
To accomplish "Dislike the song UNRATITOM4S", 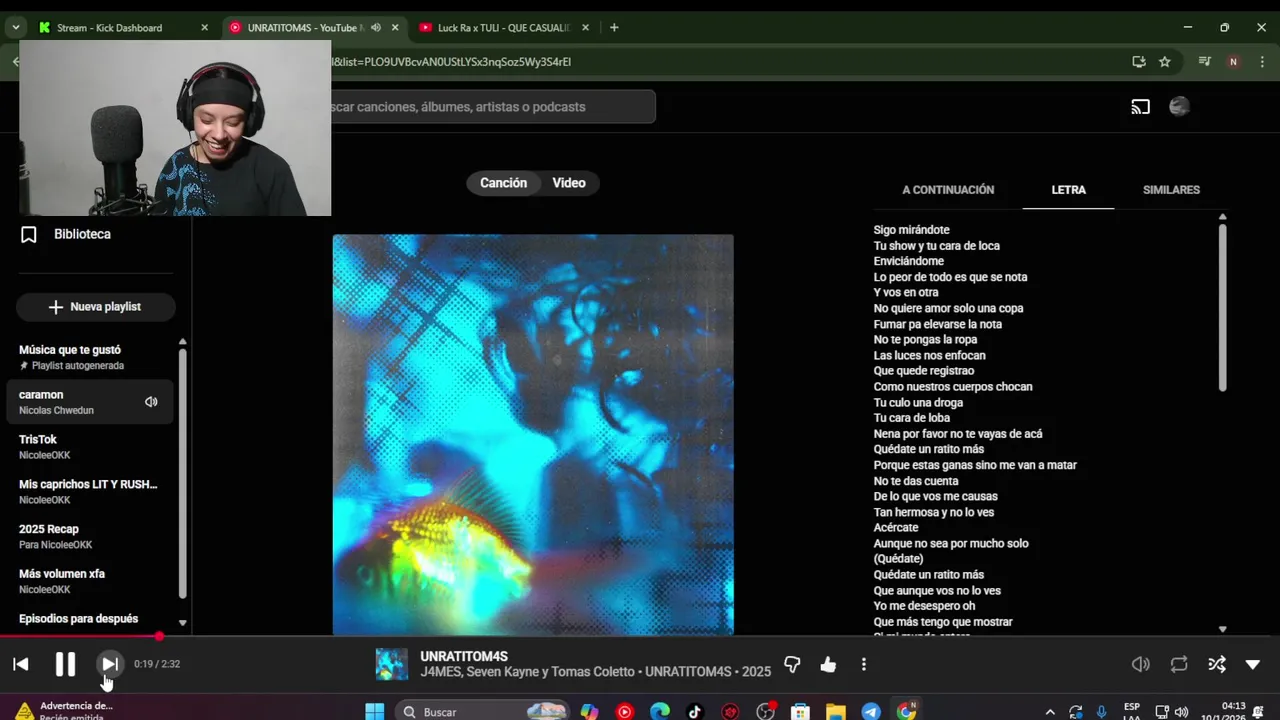I will pyautogui.click(x=792, y=664).
